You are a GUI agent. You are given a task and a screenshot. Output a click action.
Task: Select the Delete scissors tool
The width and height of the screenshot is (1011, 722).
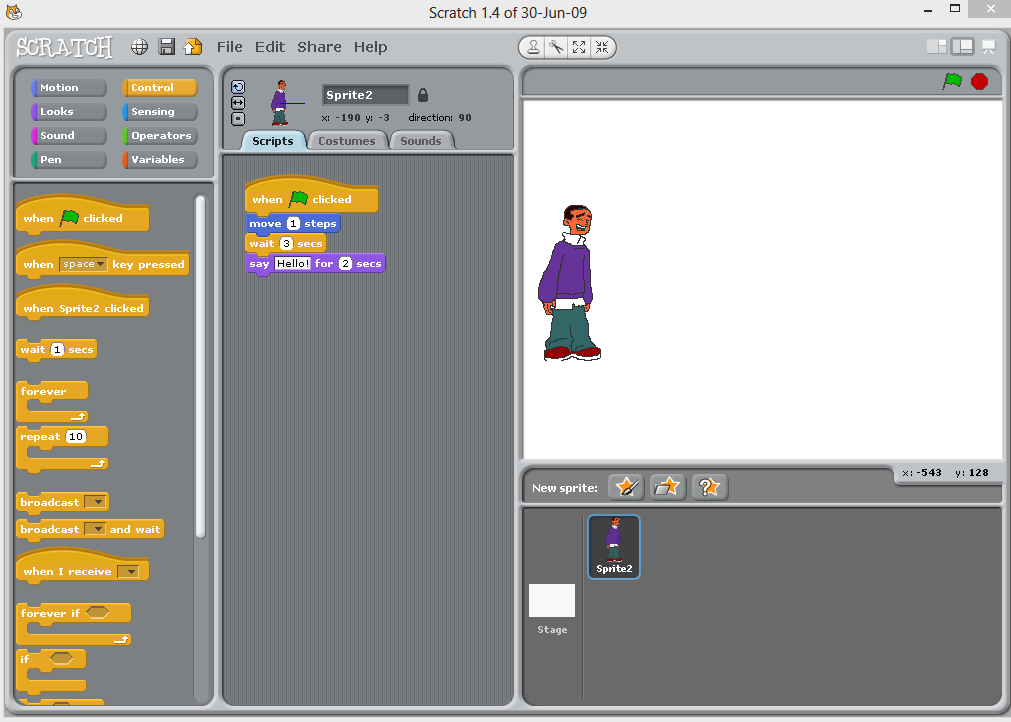[x=556, y=47]
